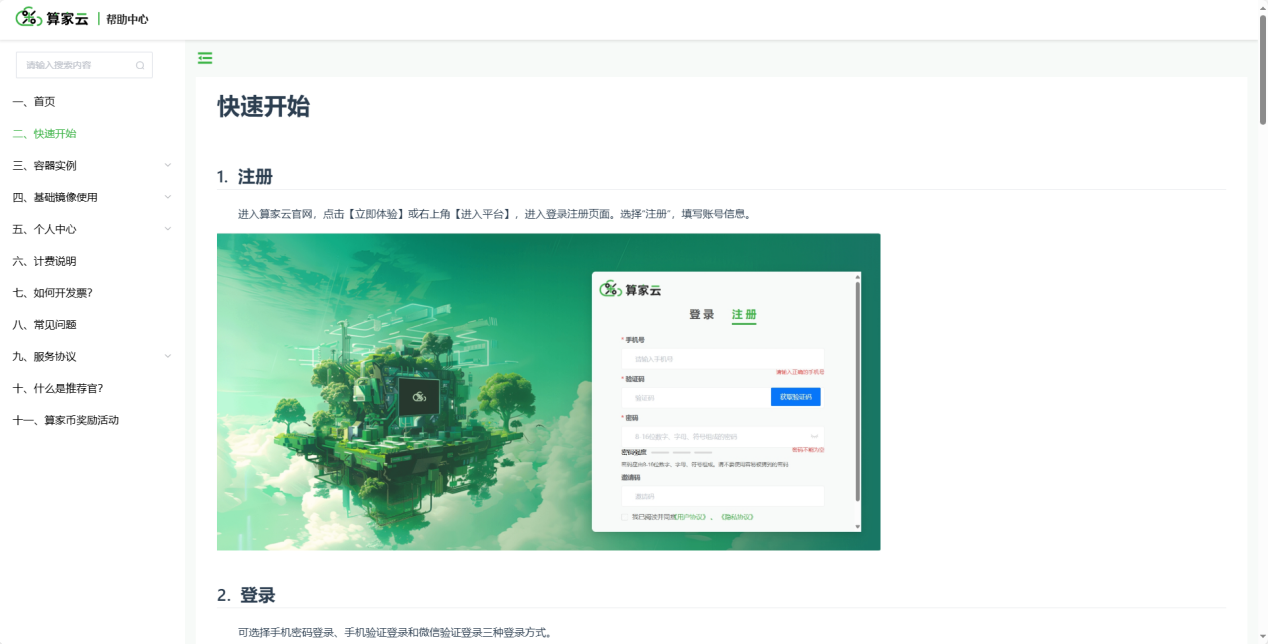Click registration instruction paragraph mentioning 立即体验
Viewport: 1268px width, 644px height.
click(x=494, y=214)
